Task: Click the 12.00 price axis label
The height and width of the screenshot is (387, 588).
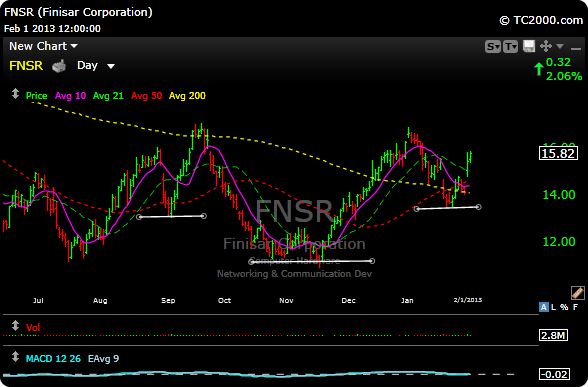Action: click(559, 242)
